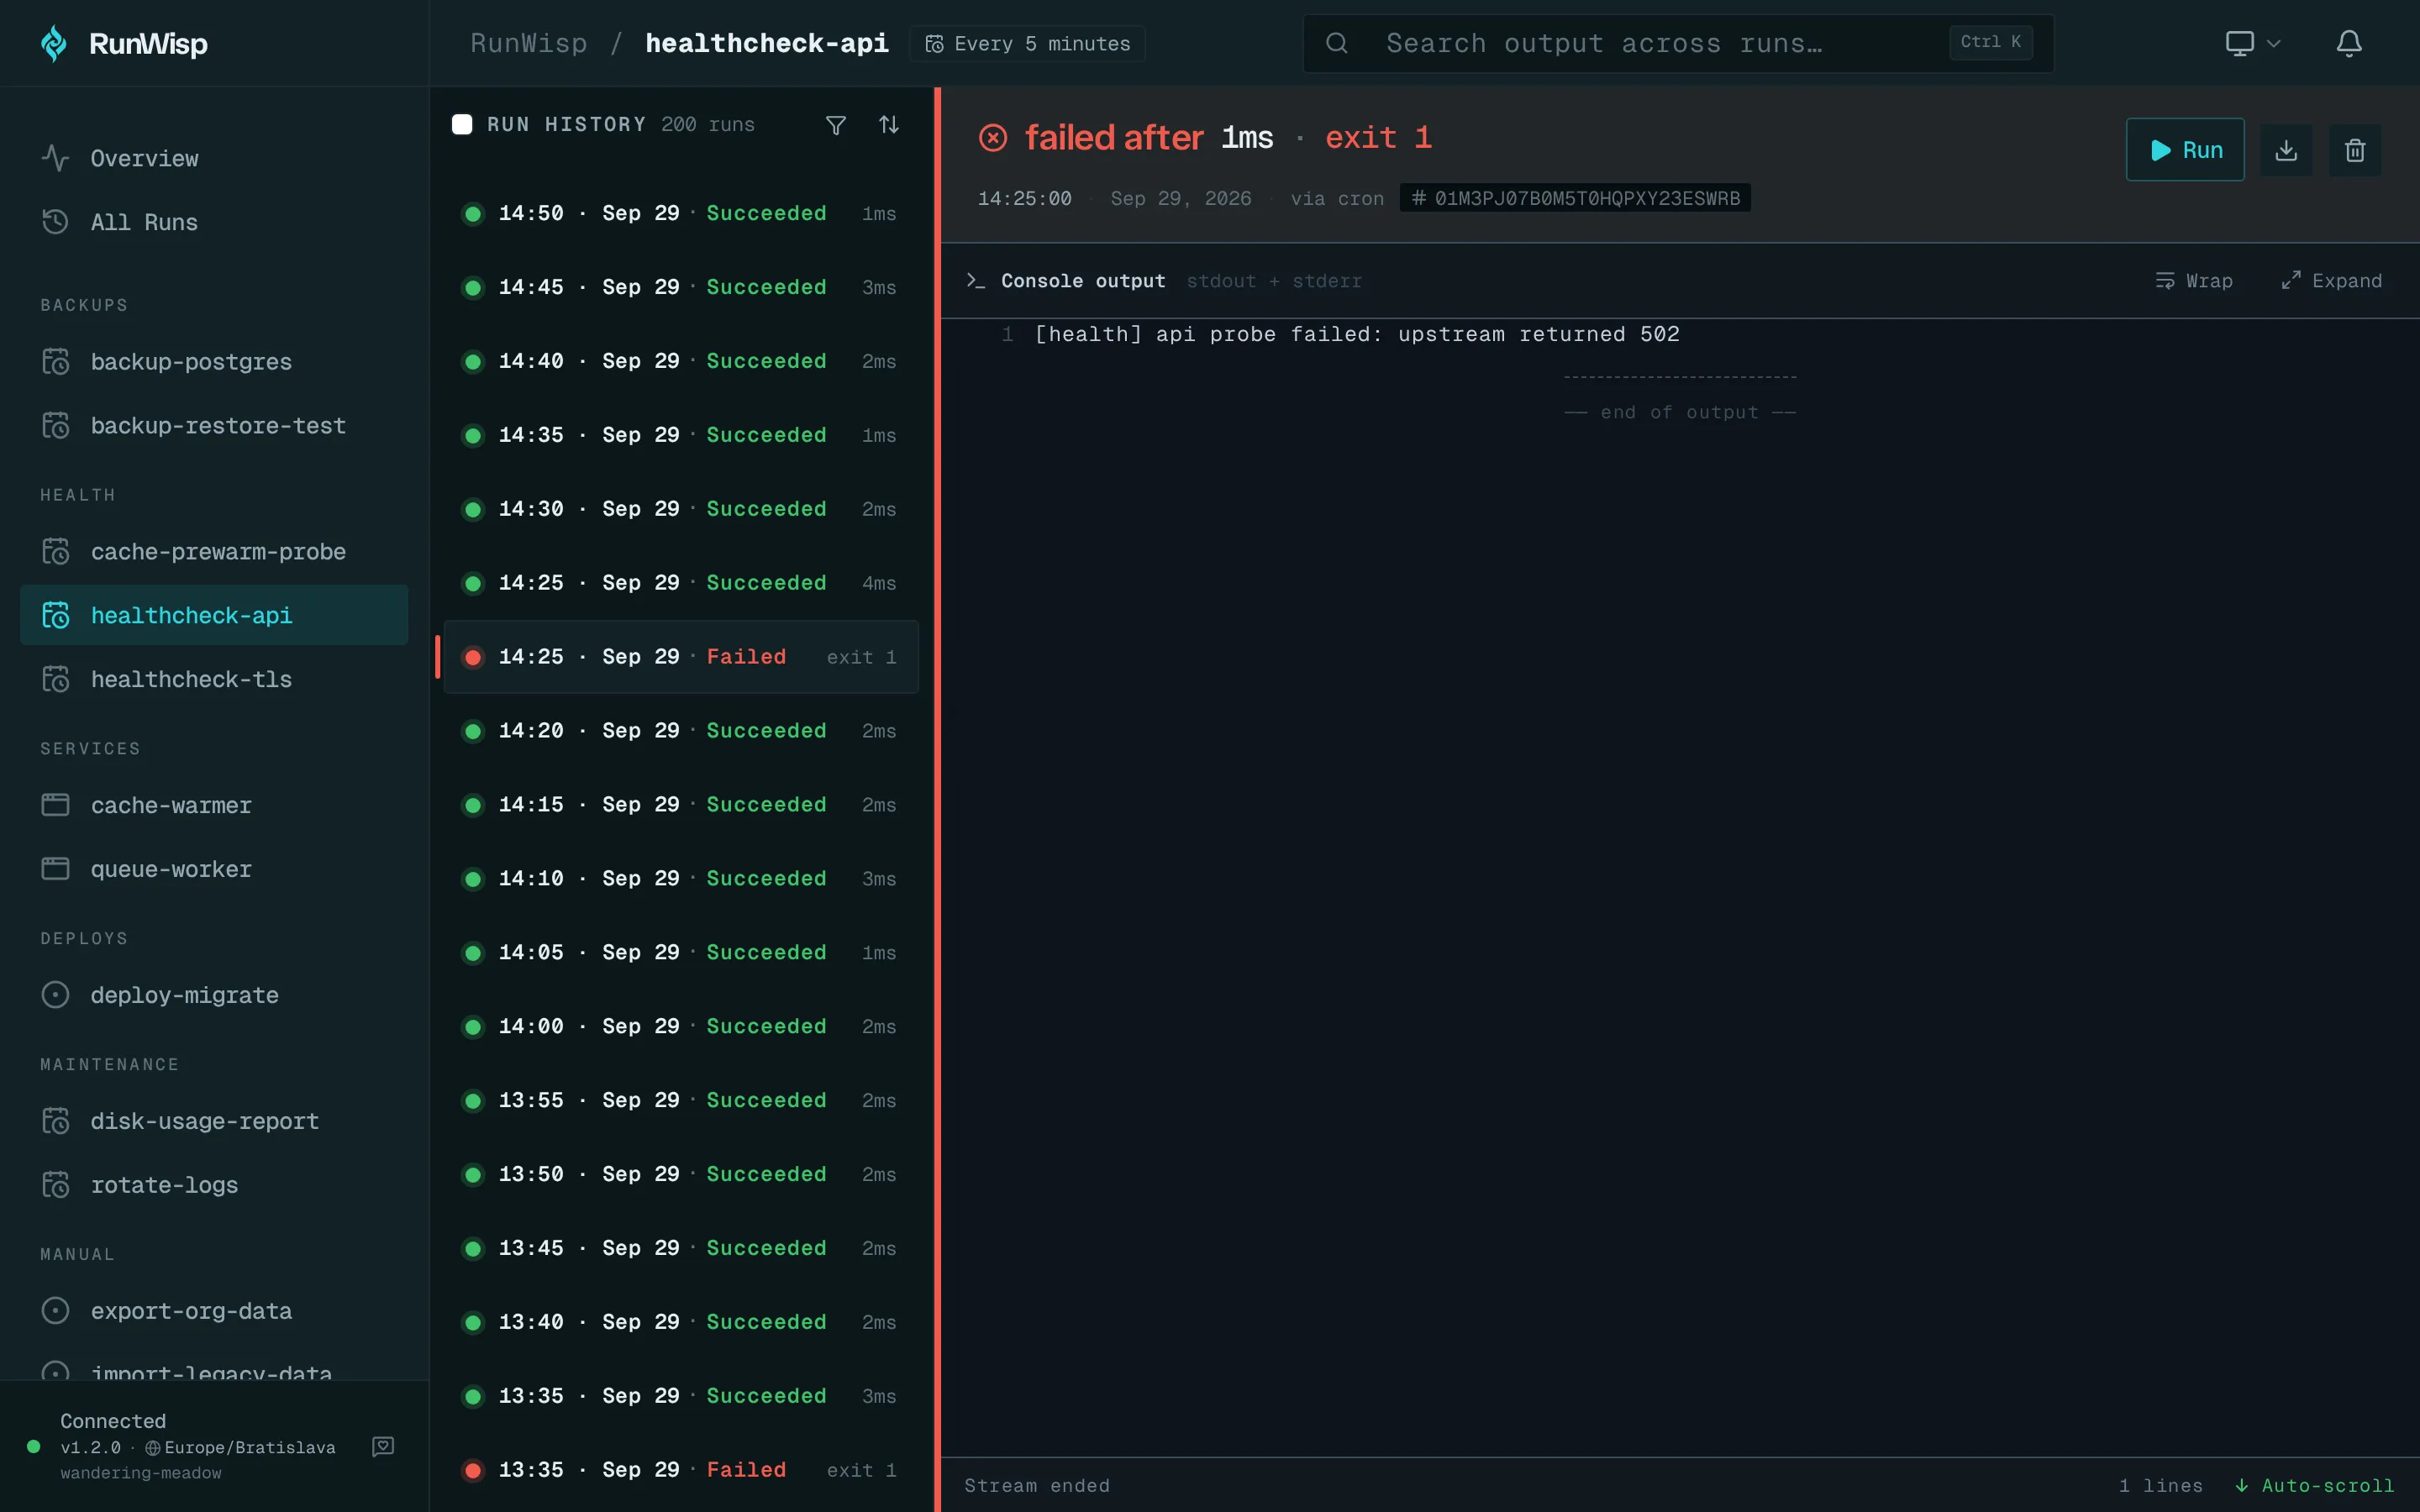Screen dimensions: 2420x1512
Task: Click the export-org-data manual icon
Action: pos(56,1311)
